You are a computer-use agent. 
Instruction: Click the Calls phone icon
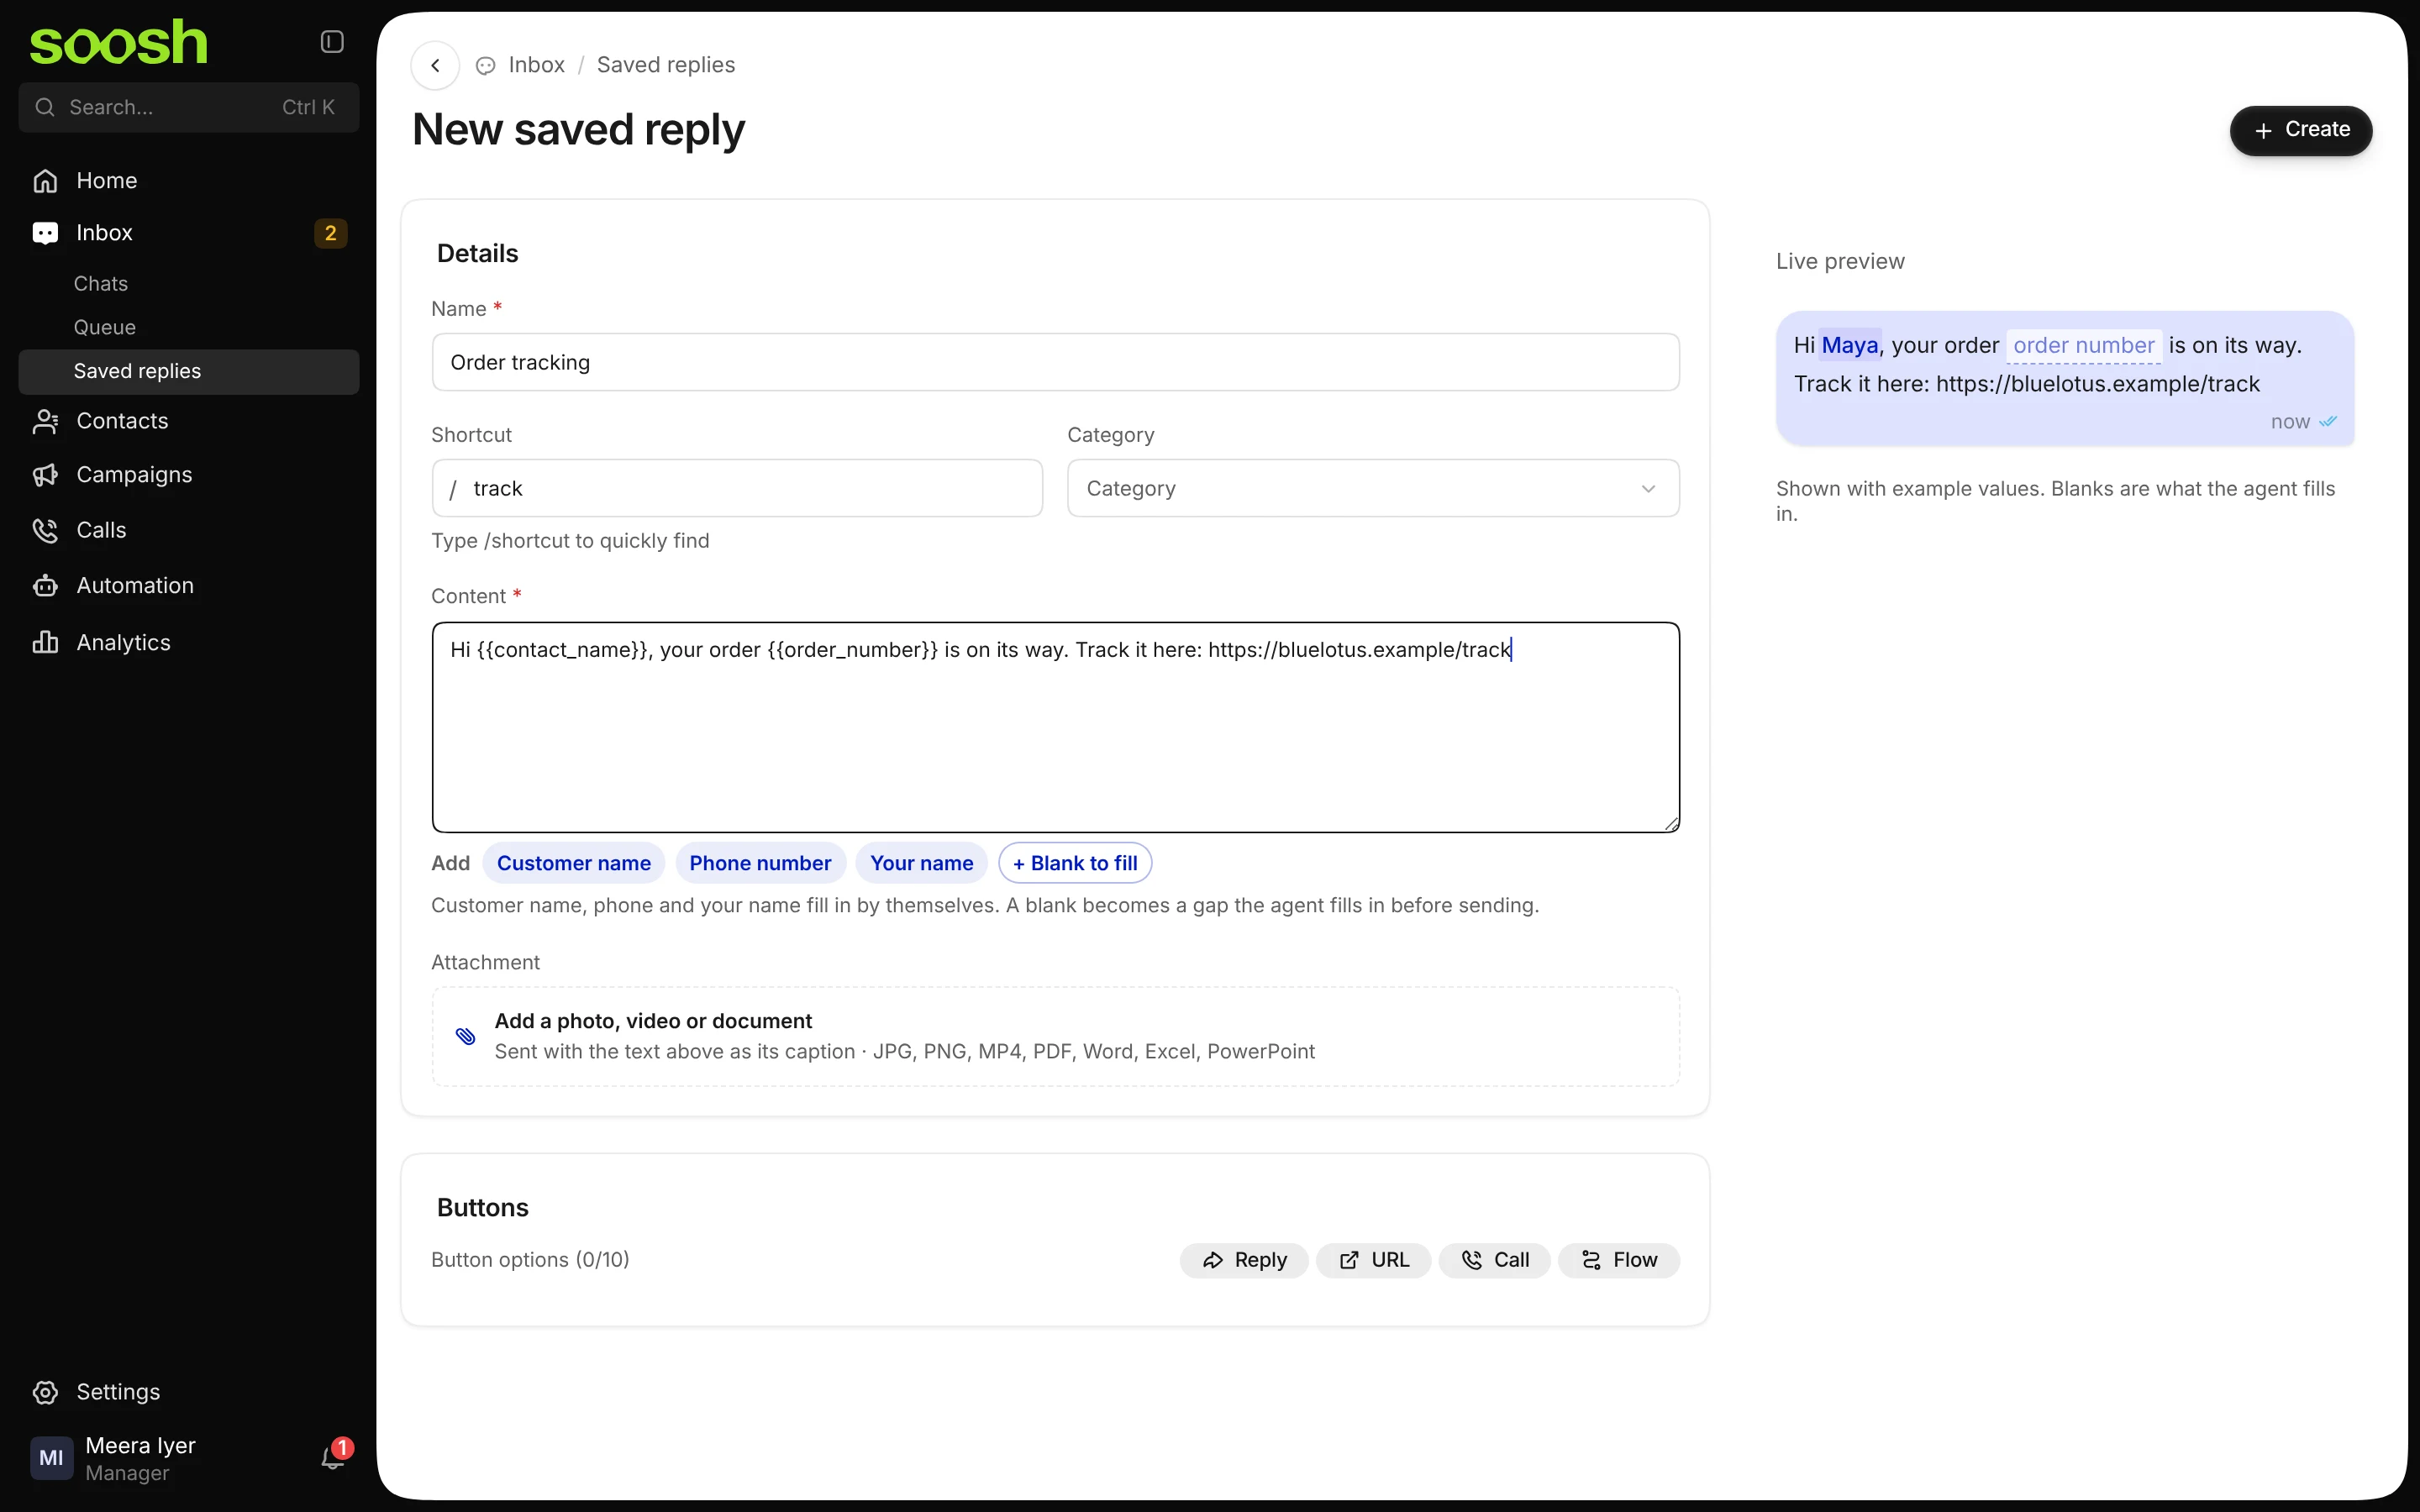click(45, 530)
